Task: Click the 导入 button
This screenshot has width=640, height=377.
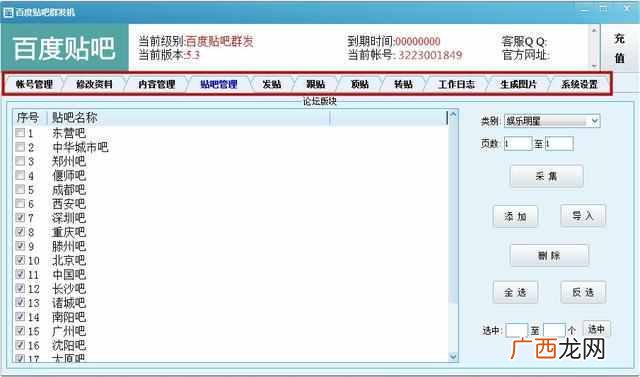Action: (583, 215)
